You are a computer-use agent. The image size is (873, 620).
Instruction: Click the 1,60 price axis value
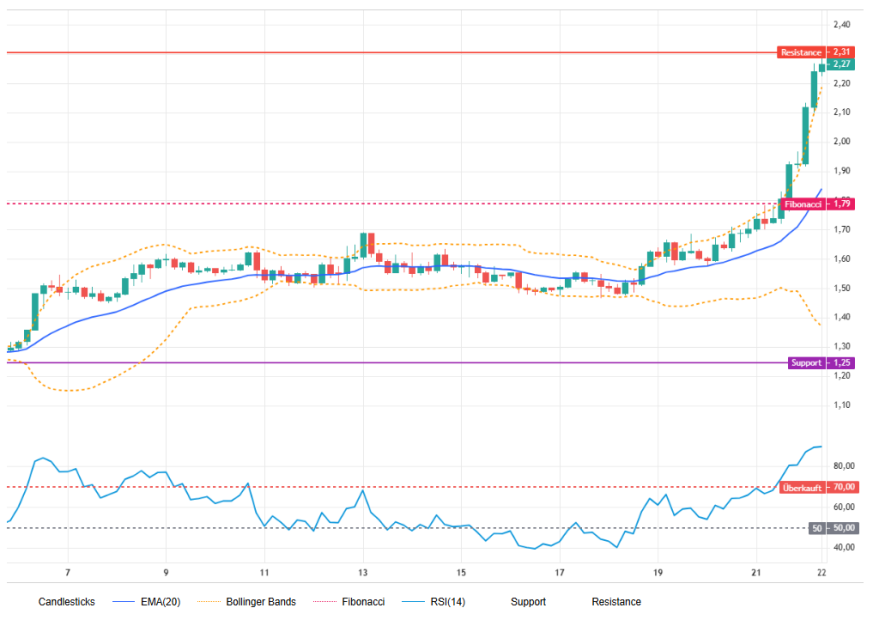point(842,259)
